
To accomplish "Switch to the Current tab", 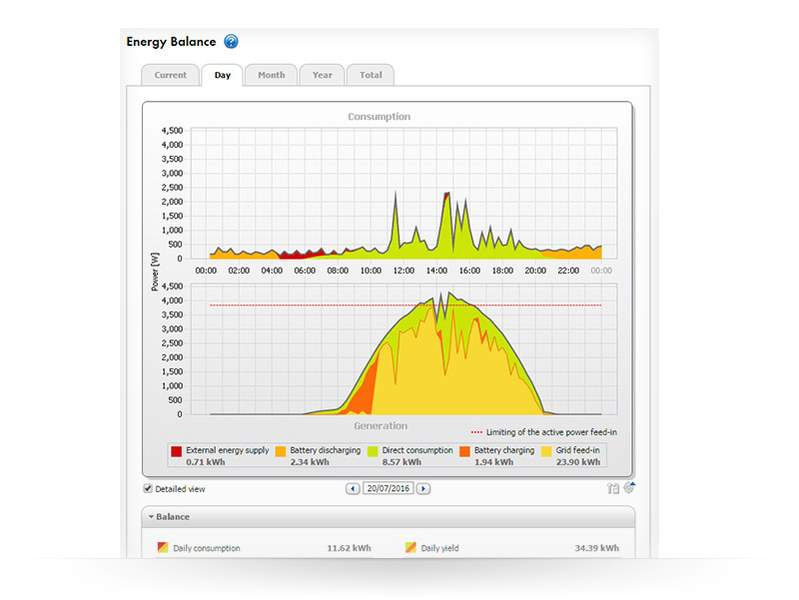I will tap(170, 75).
